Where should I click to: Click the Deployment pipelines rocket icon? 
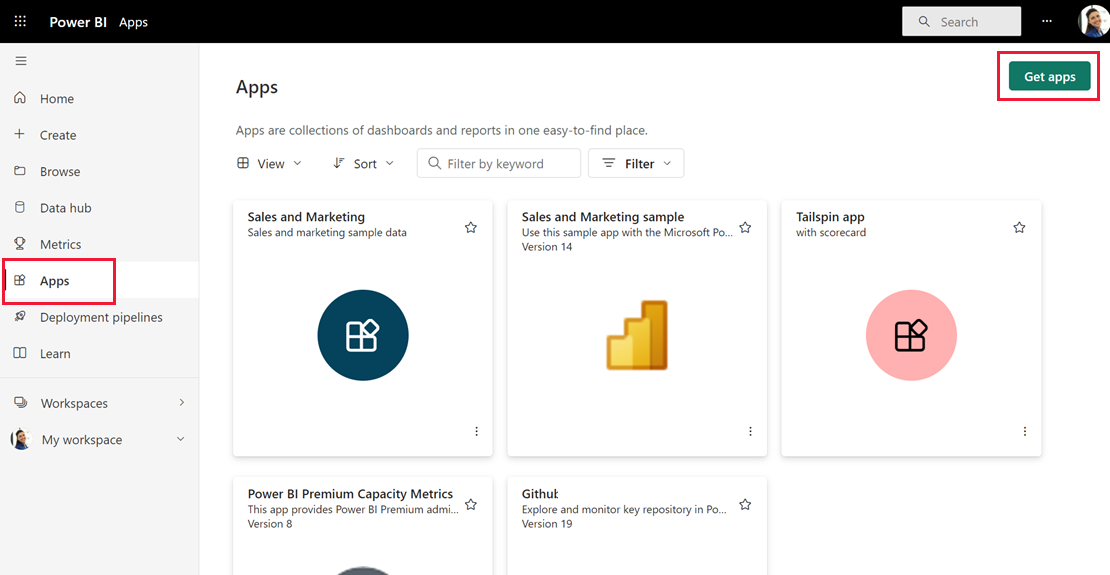point(20,317)
